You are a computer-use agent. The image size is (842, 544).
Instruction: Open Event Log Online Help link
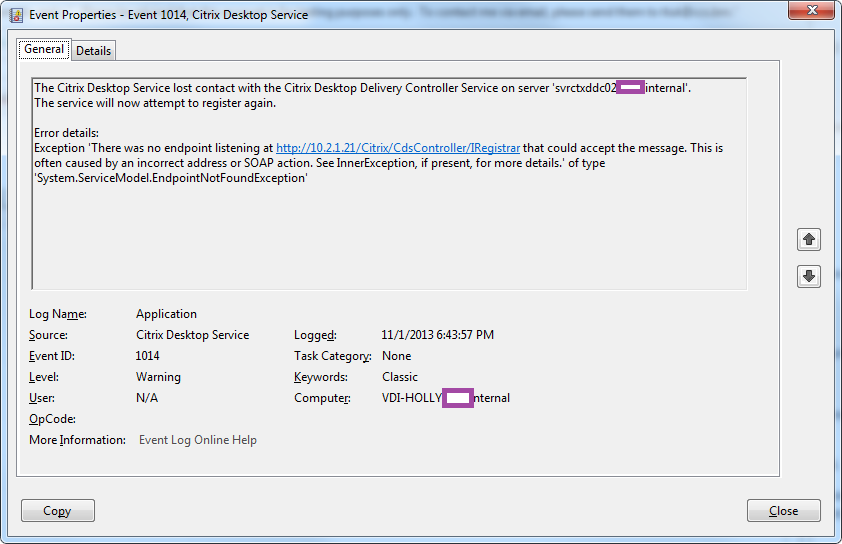click(x=198, y=440)
